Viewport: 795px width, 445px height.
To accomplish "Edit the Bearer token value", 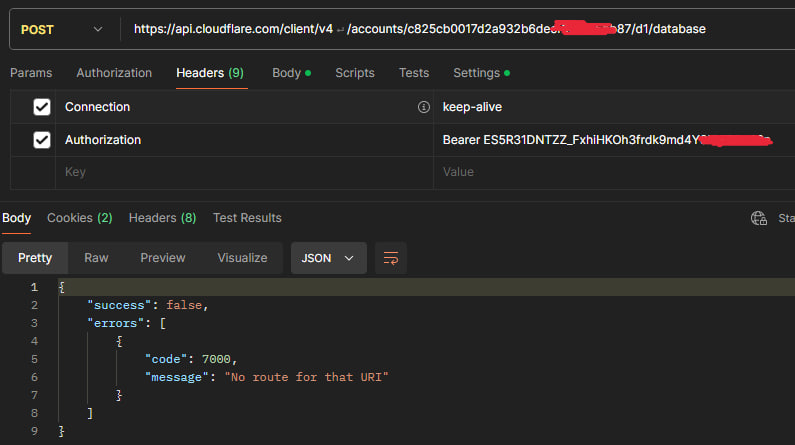I will [613, 140].
